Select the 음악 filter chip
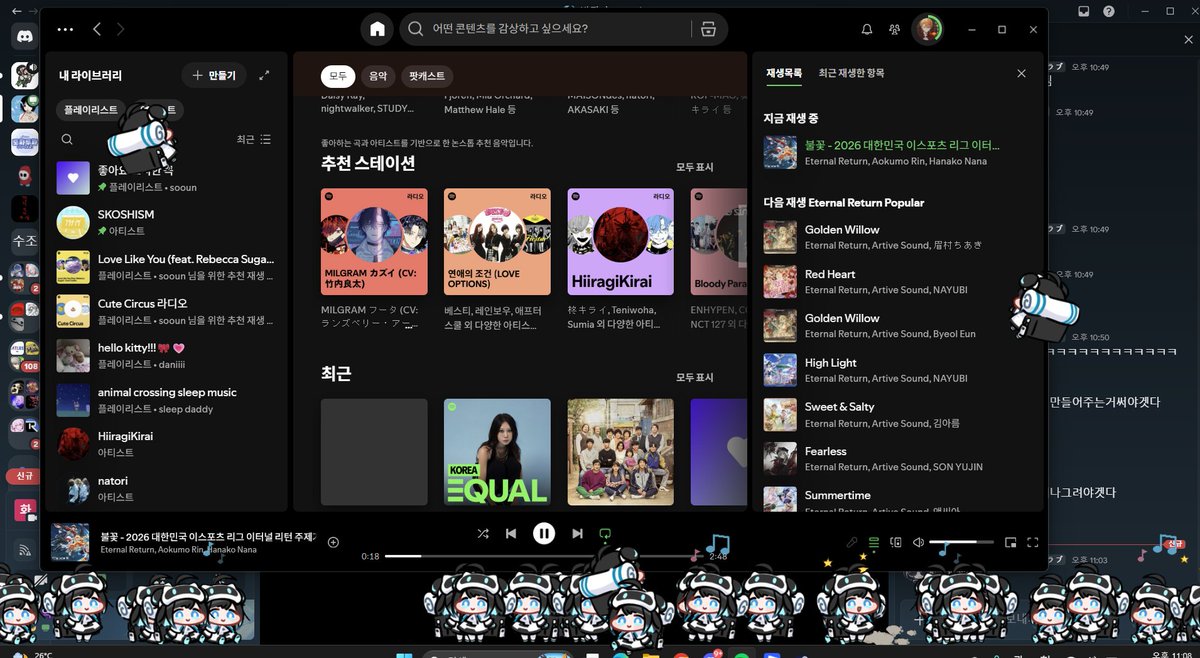 click(x=377, y=76)
